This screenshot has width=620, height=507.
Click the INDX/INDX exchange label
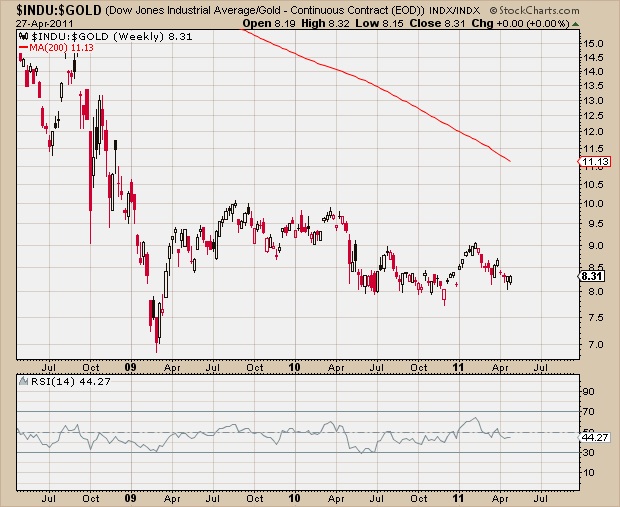(454, 10)
